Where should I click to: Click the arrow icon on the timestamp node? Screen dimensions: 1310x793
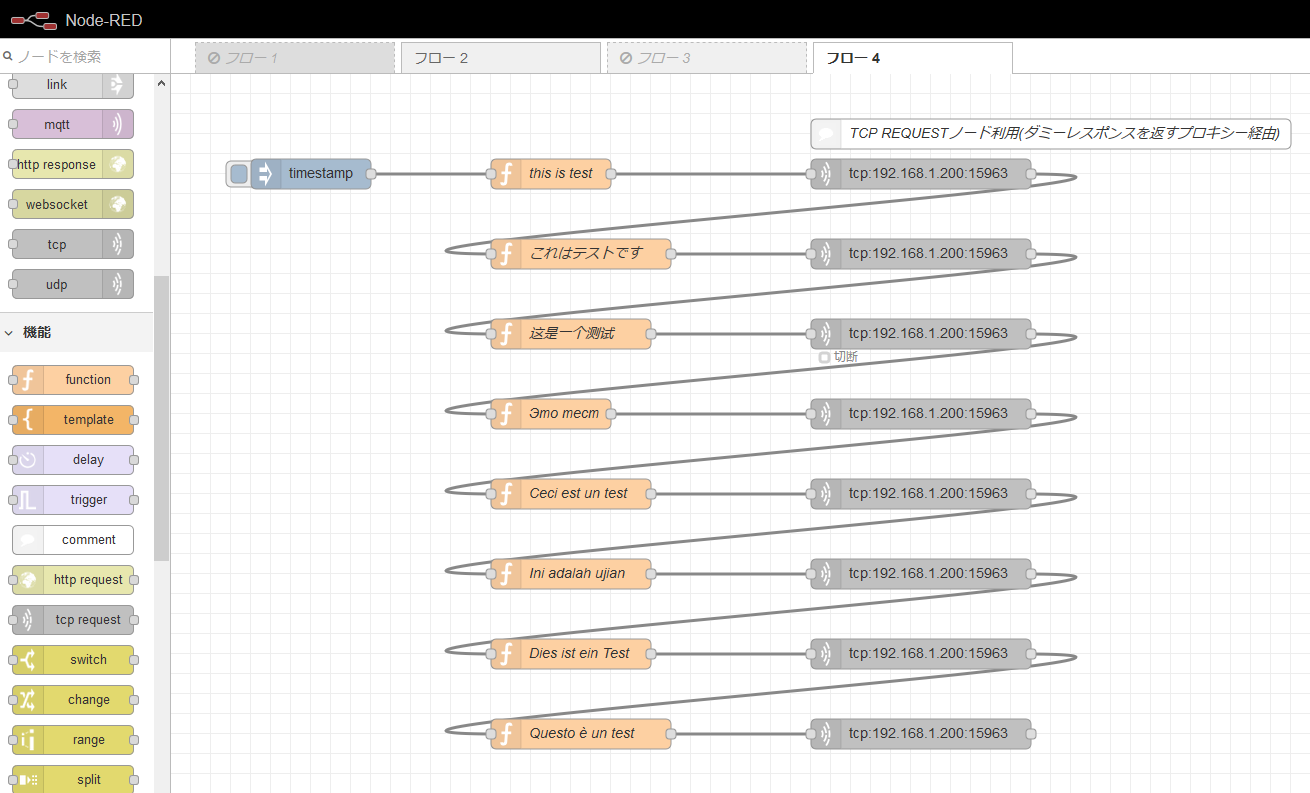click(x=266, y=174)
